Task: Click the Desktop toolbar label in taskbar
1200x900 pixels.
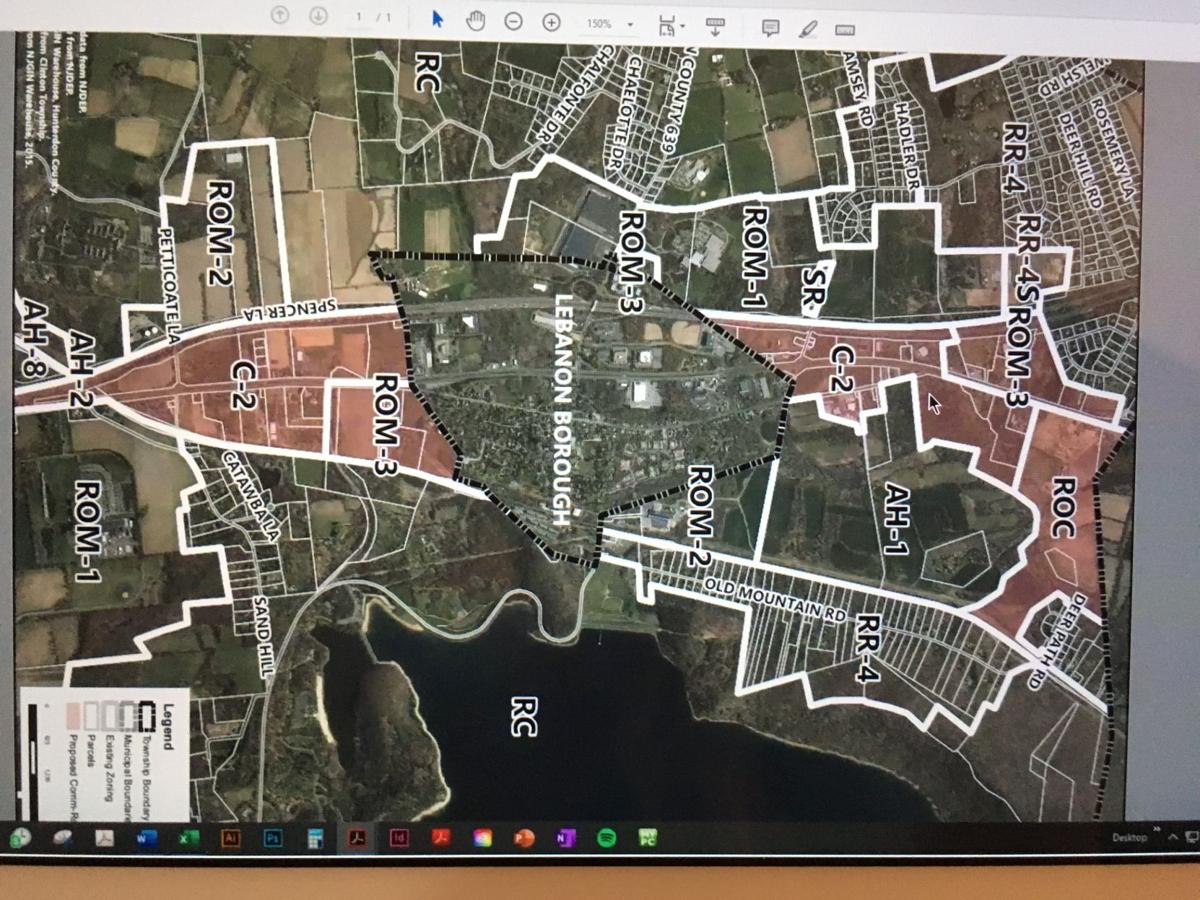Action: click(x=1129, y=837)
